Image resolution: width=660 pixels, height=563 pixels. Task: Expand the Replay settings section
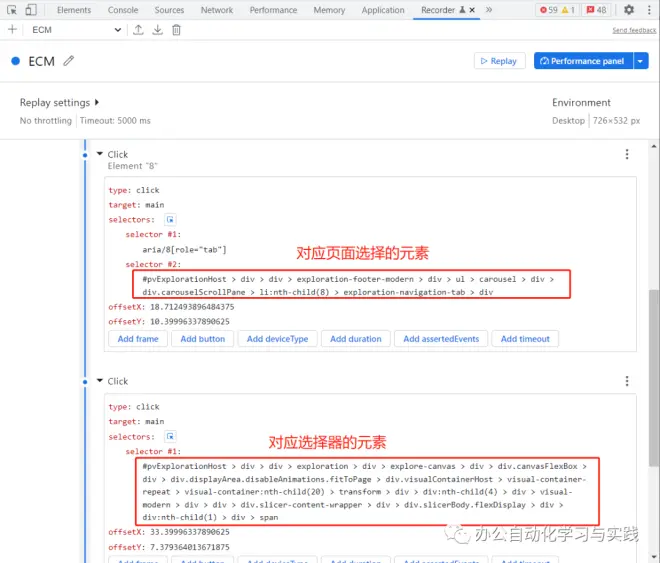tap(59, 103)
